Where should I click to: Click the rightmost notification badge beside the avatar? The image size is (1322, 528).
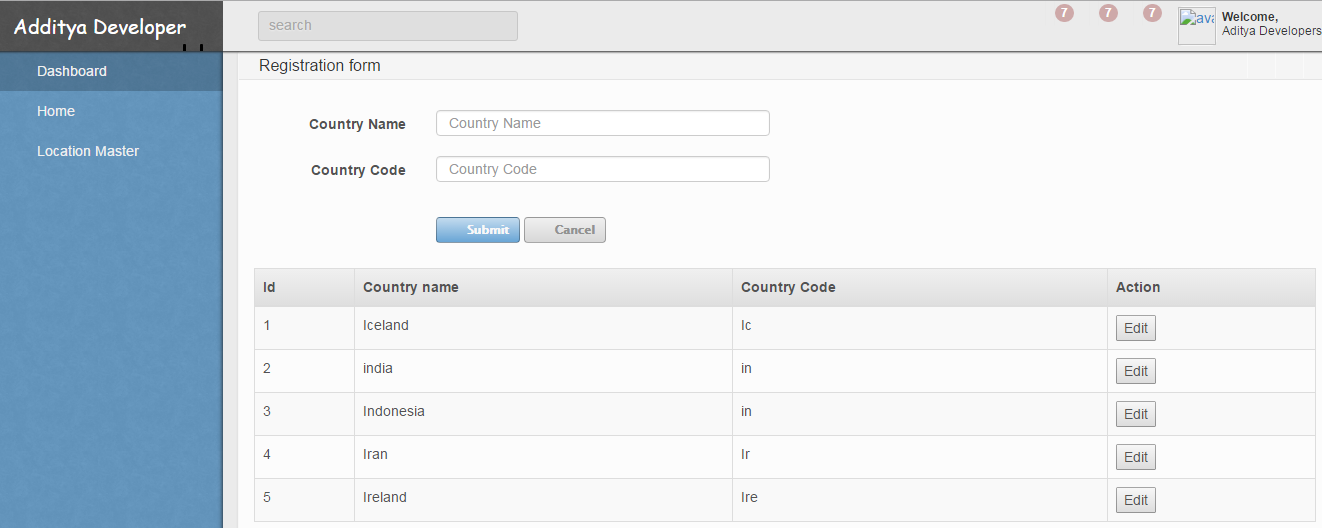click(1152, 13)
